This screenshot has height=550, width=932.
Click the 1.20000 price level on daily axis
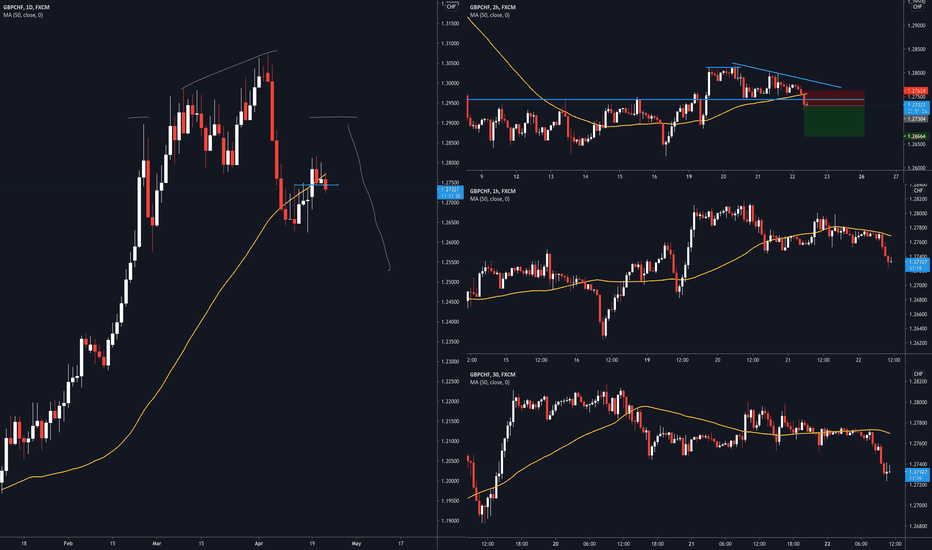tap(449, 481)
